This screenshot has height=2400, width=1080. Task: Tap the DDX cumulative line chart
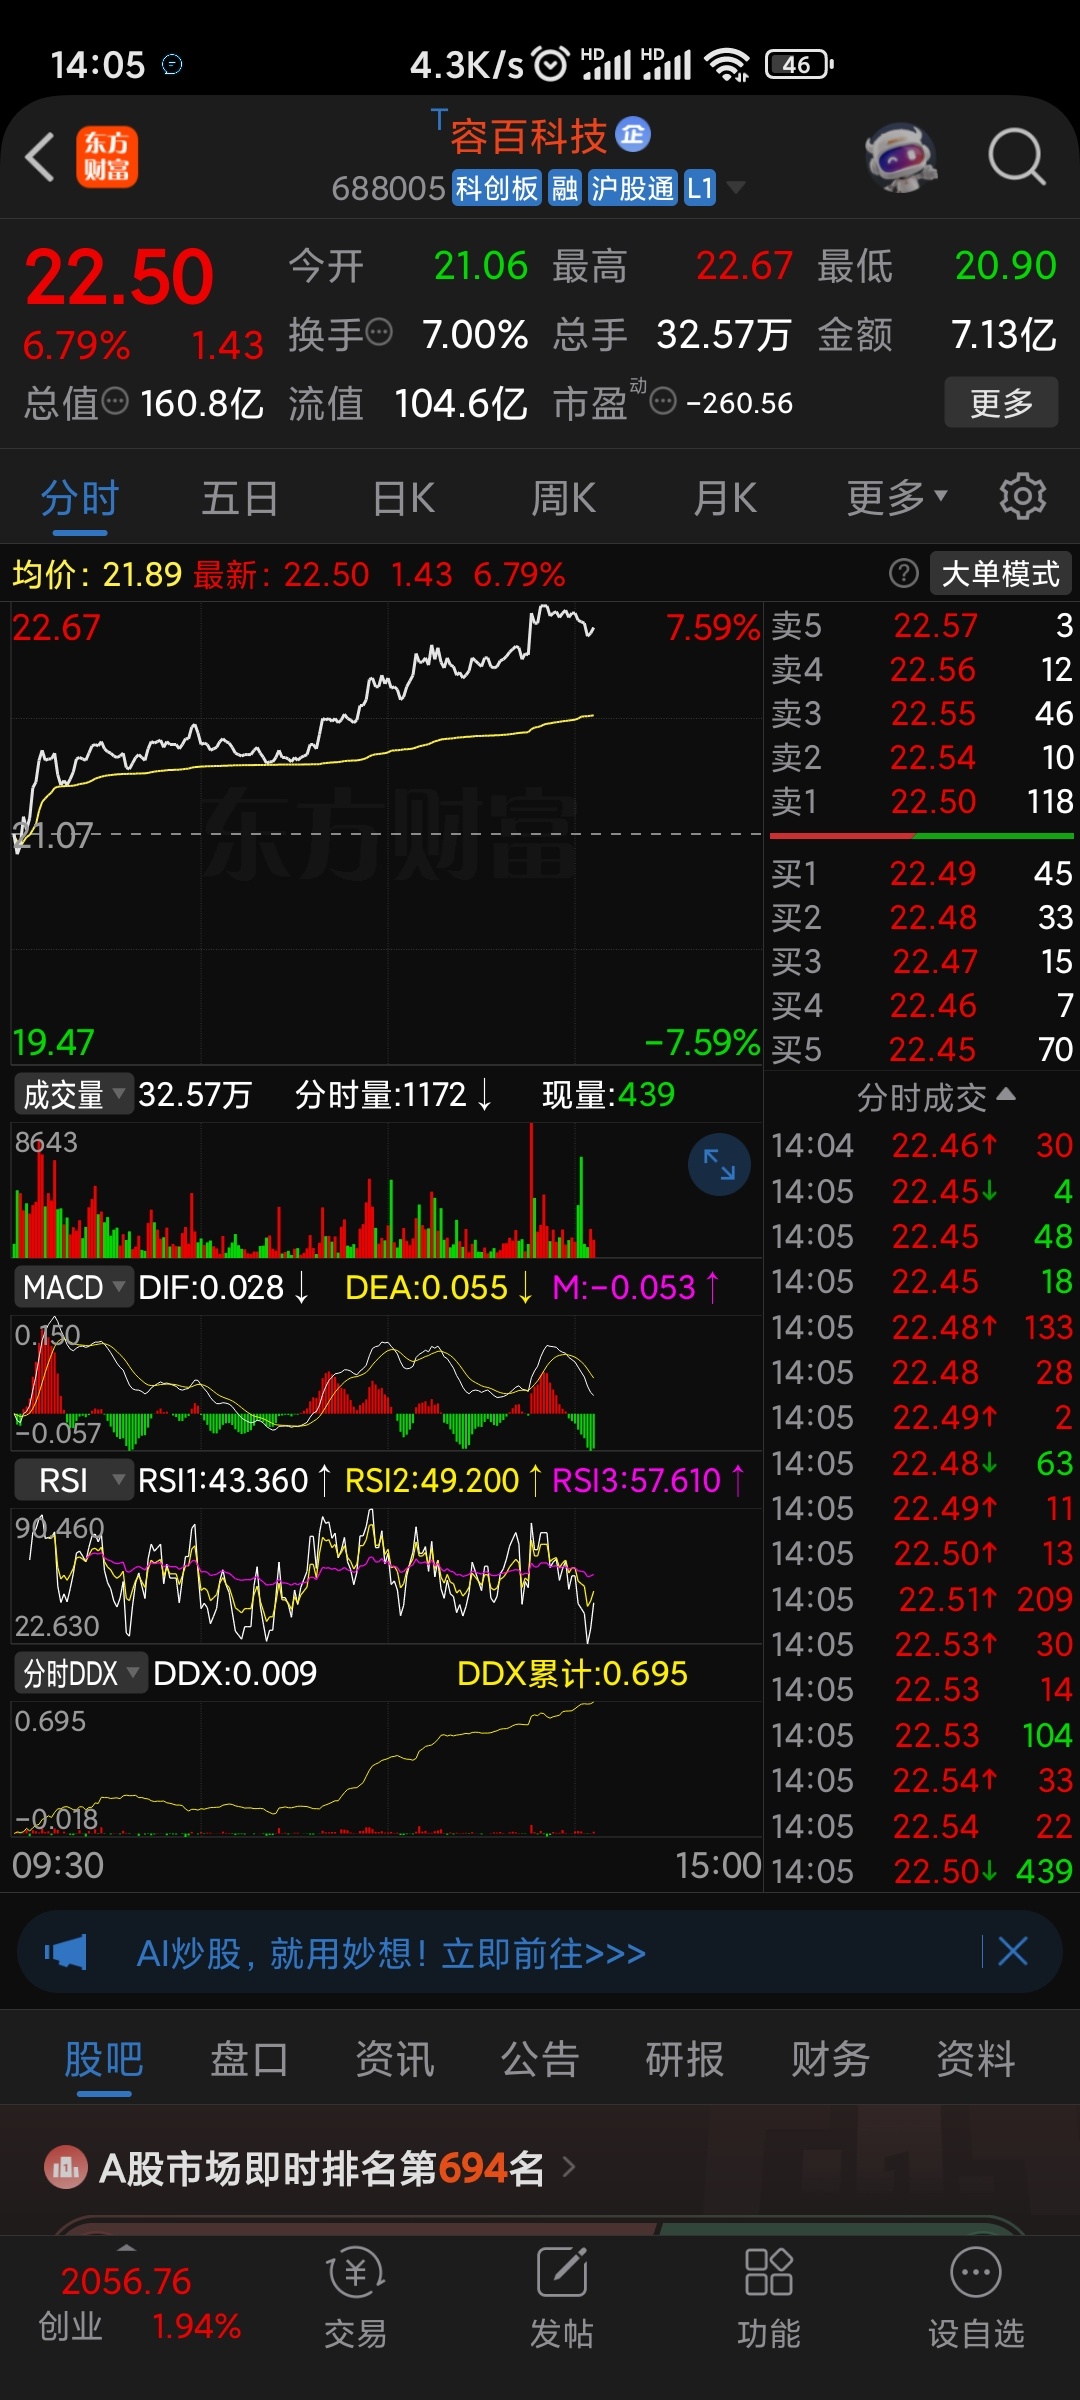[x=386, y=1768]
